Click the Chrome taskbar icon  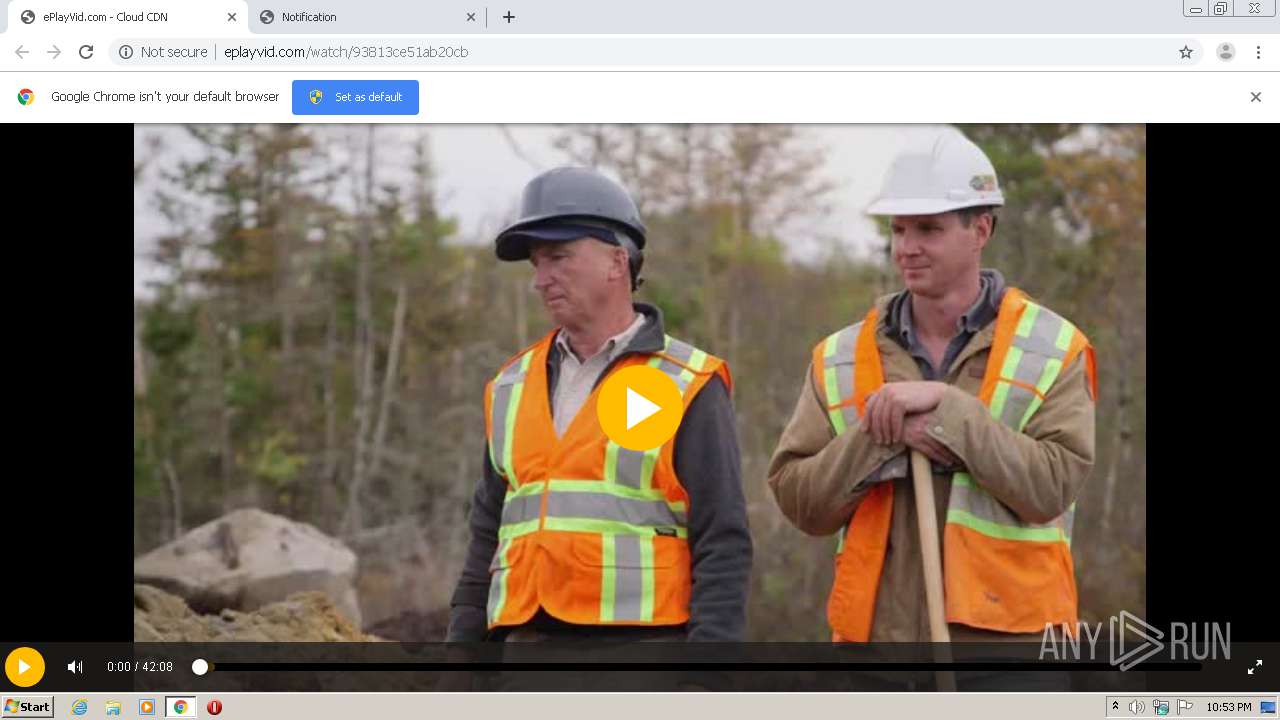pos(180,707)
